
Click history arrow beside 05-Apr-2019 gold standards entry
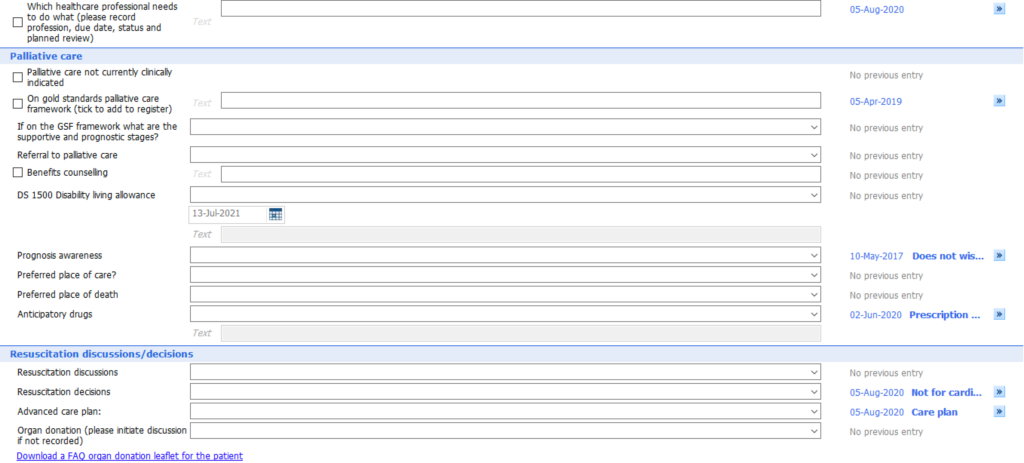pos(999,101)
